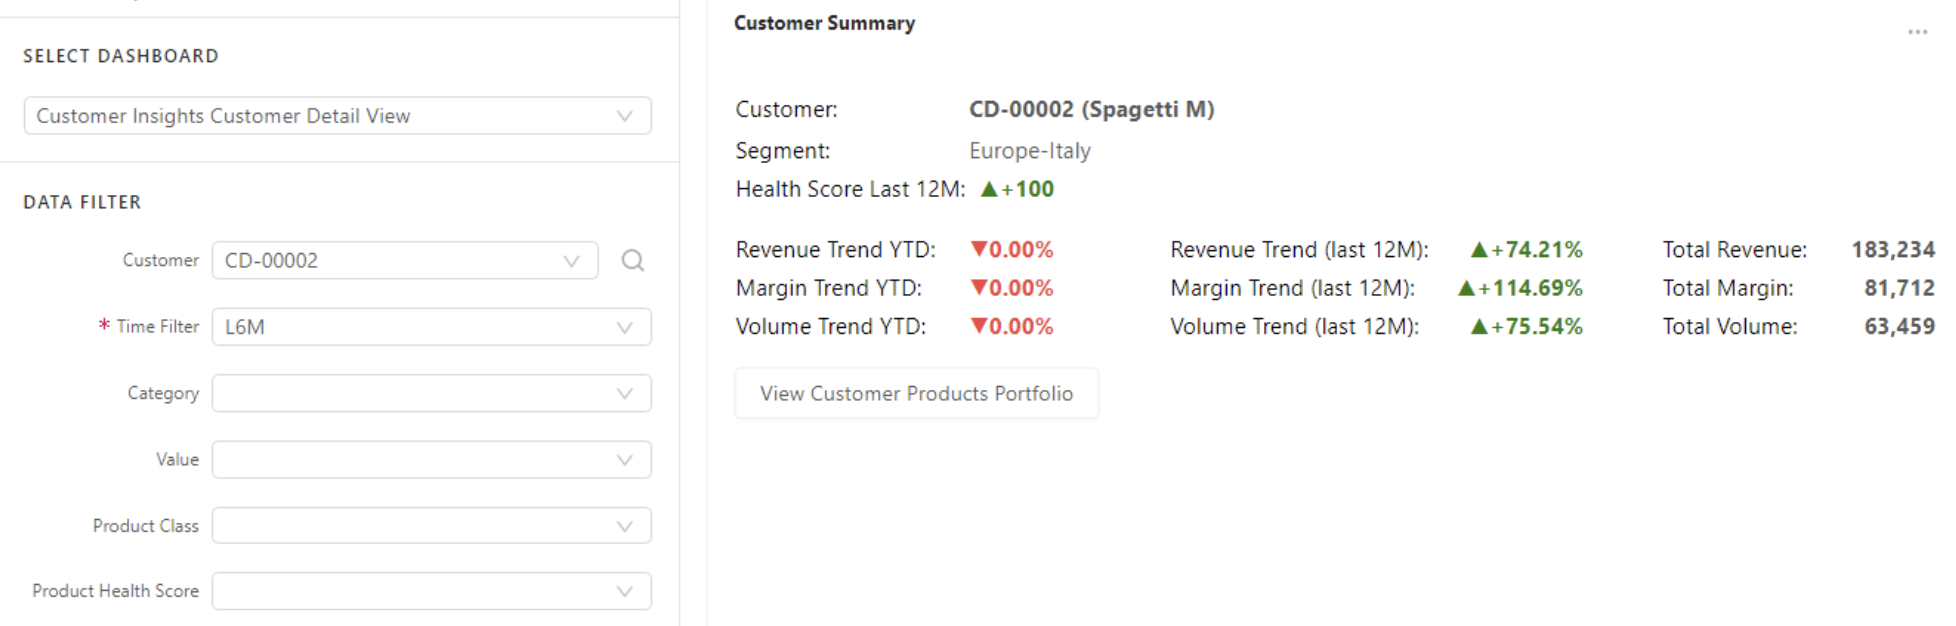Click the red Margin Trend YTD down arrow
The height and width of the screenshot is (626, 1956).
click(979, 288)
